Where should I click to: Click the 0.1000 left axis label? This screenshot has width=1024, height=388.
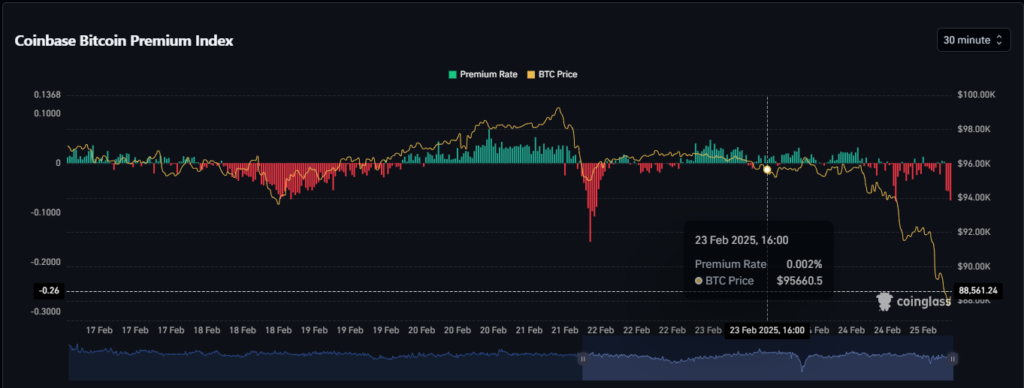click(x=47, y=113)
